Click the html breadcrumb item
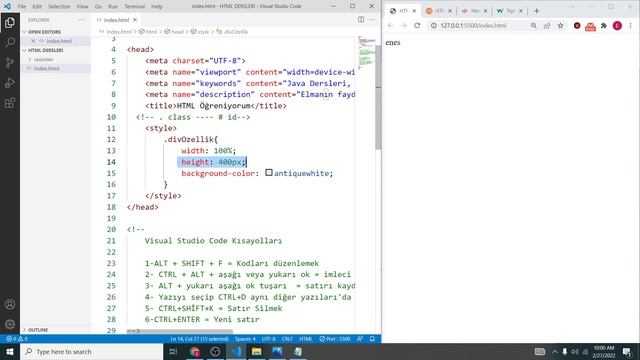This screenshot has height=360, width=640. click(x=148, y=31)
